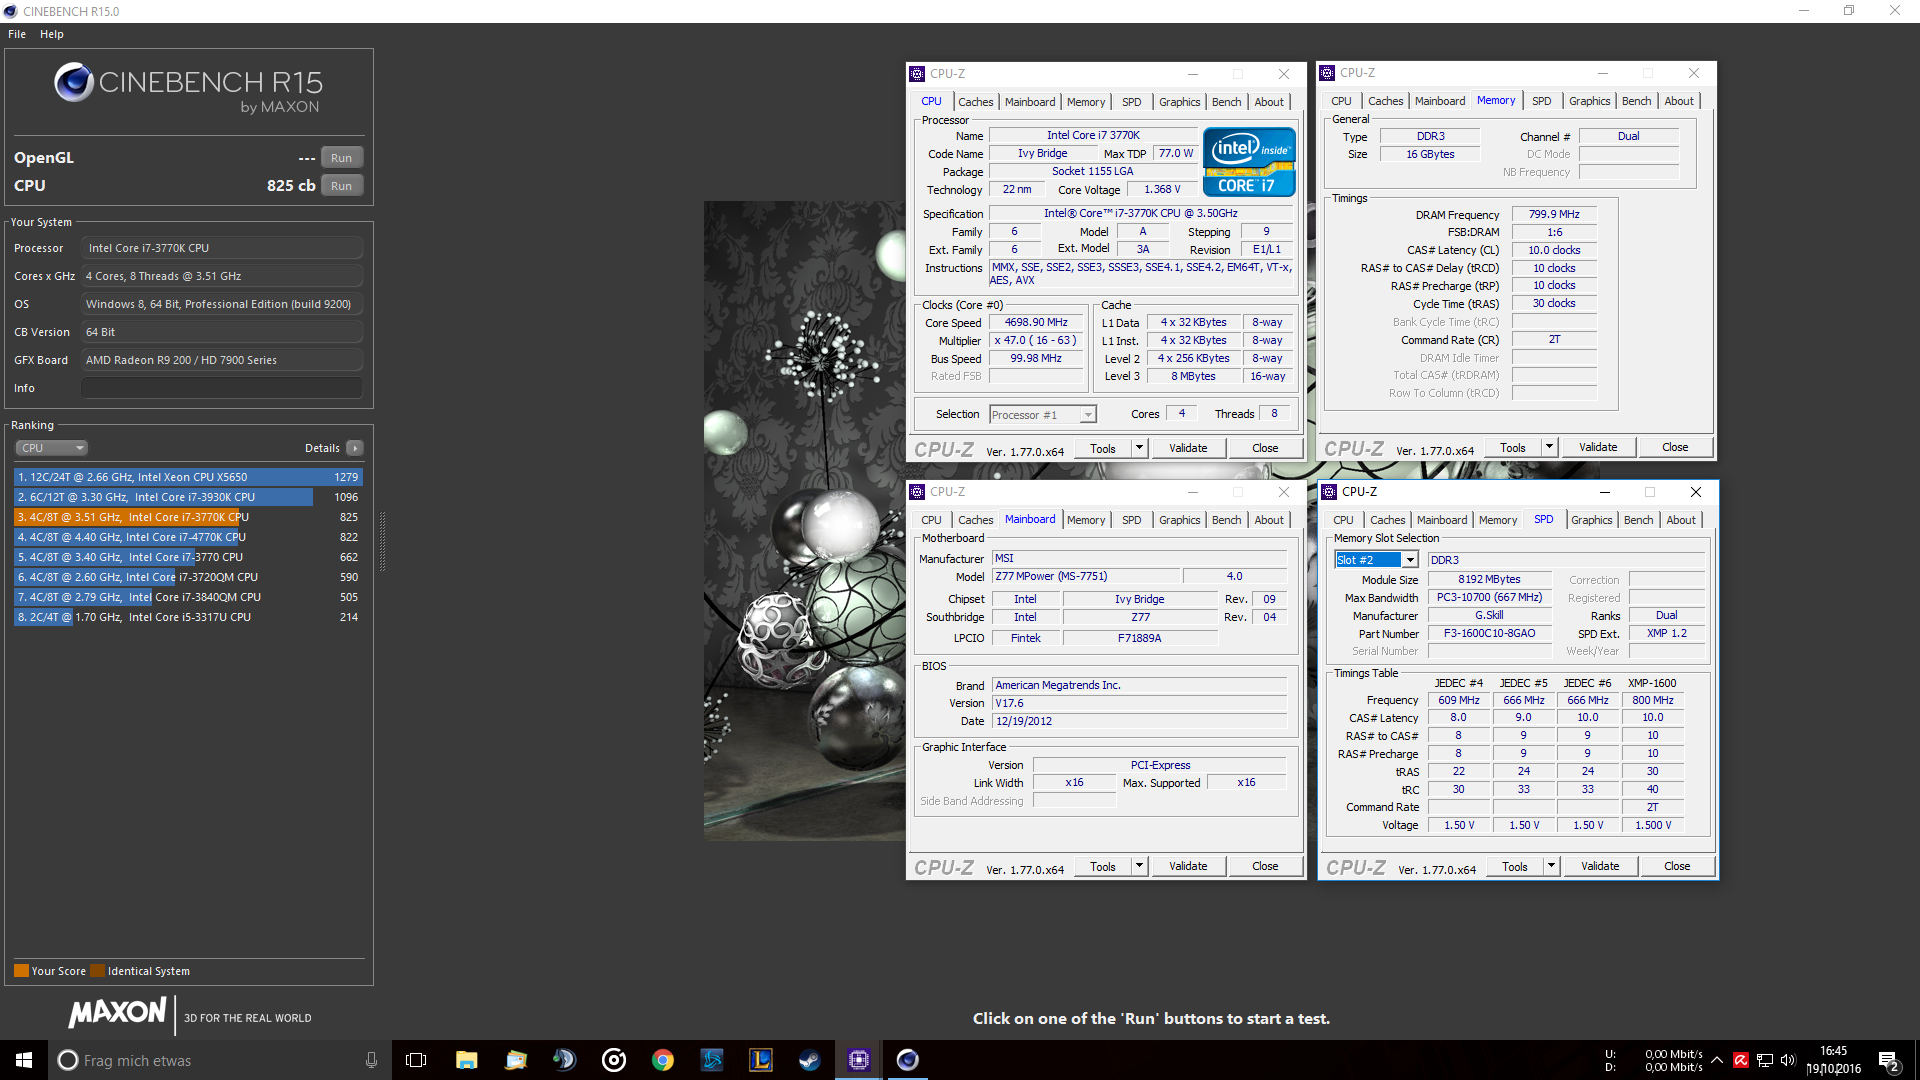Click Validate in CPU-Z SPD window

[x=1600, y=866]
